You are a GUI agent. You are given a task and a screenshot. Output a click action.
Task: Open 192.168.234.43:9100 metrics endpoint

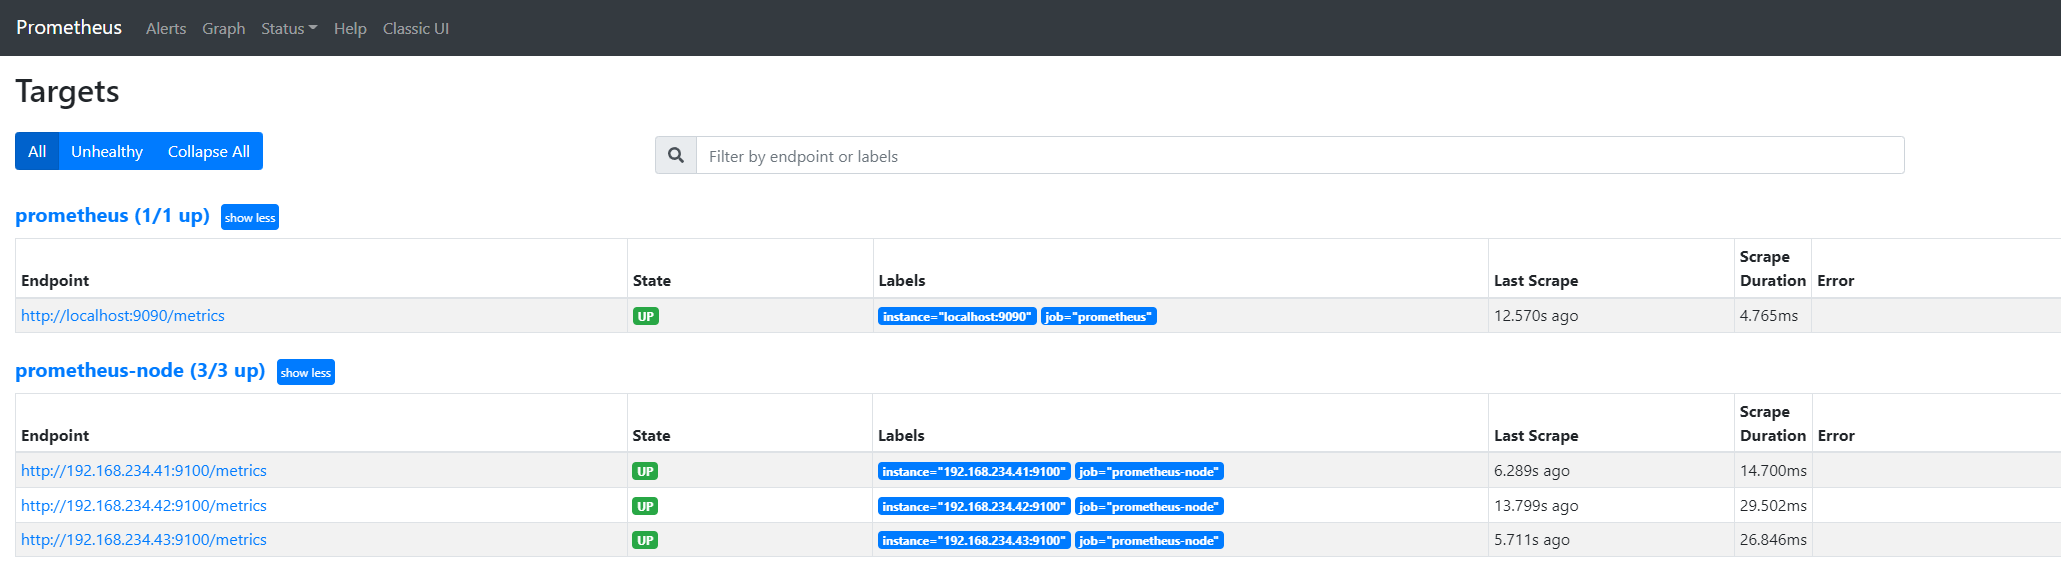click(x=144, y=539)
